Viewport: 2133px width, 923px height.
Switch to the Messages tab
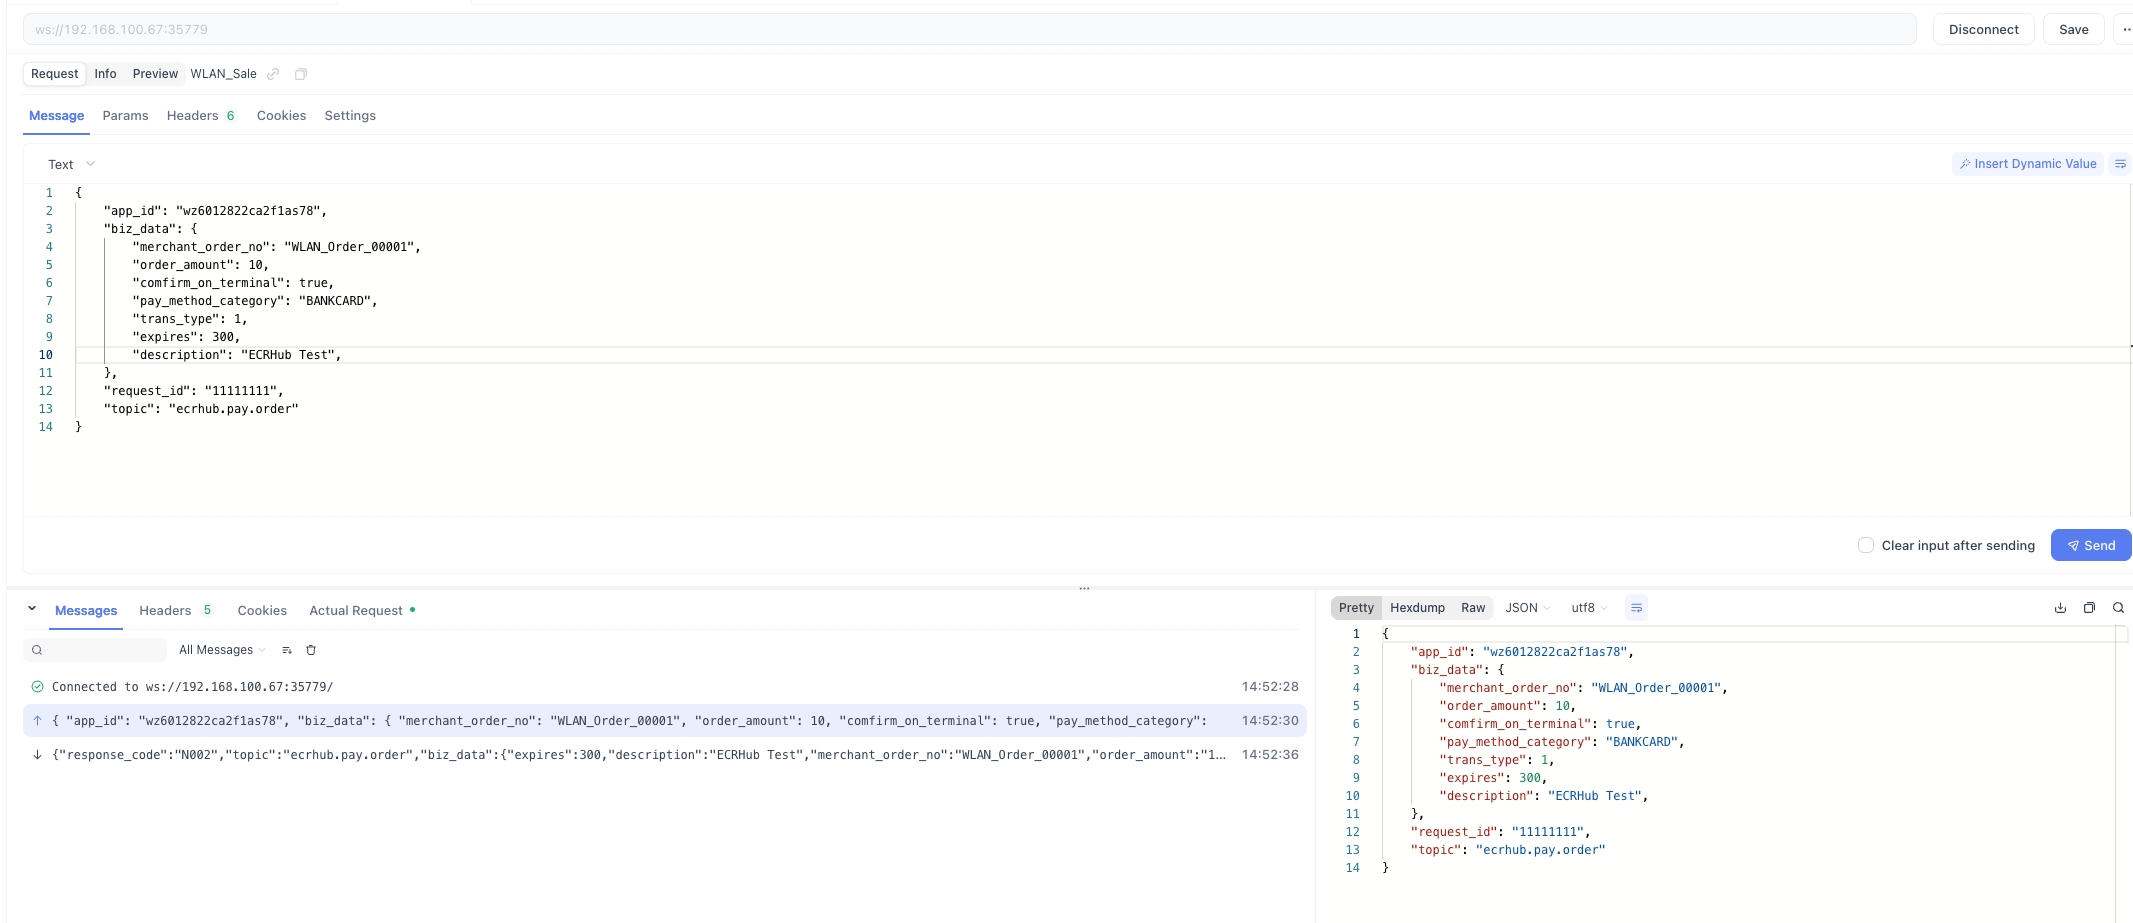click(x=86, y=610)
